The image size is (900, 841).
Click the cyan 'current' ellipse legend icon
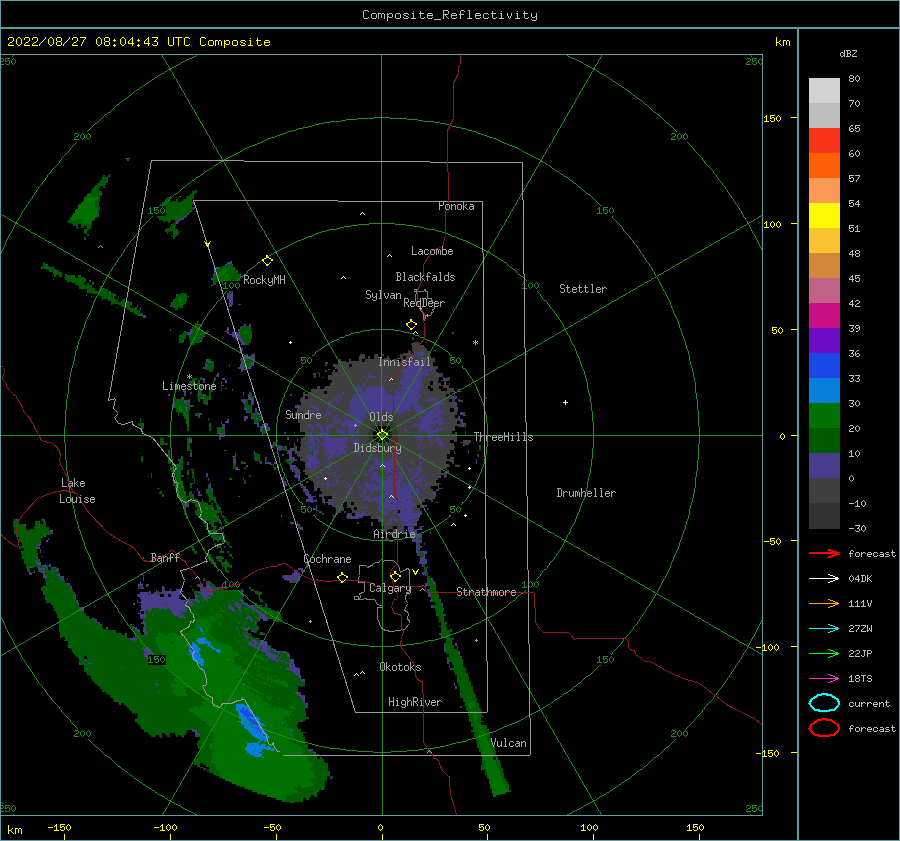(x=824, y=703)
